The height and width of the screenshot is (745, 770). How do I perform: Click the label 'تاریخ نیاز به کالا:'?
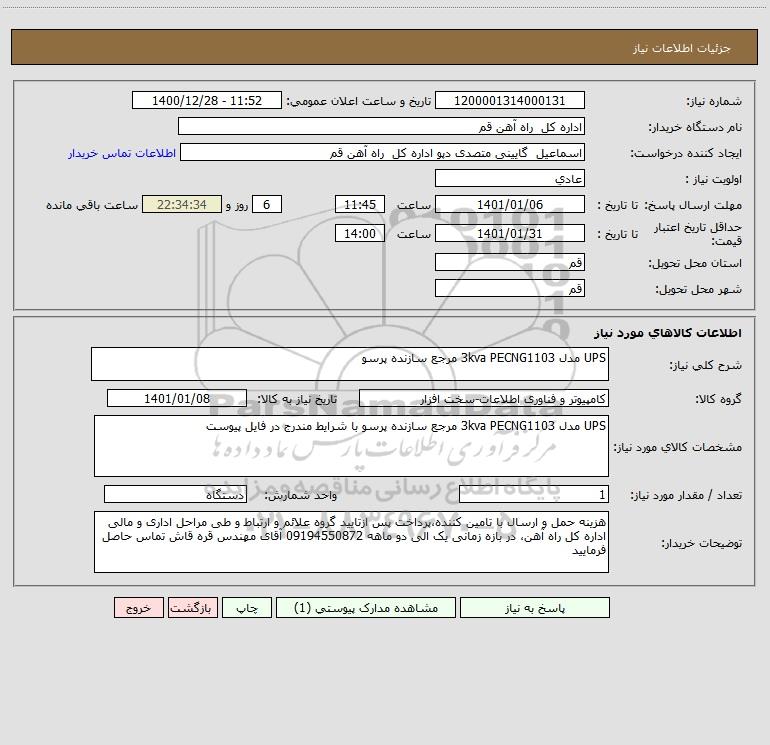click(x=297, y=399)
